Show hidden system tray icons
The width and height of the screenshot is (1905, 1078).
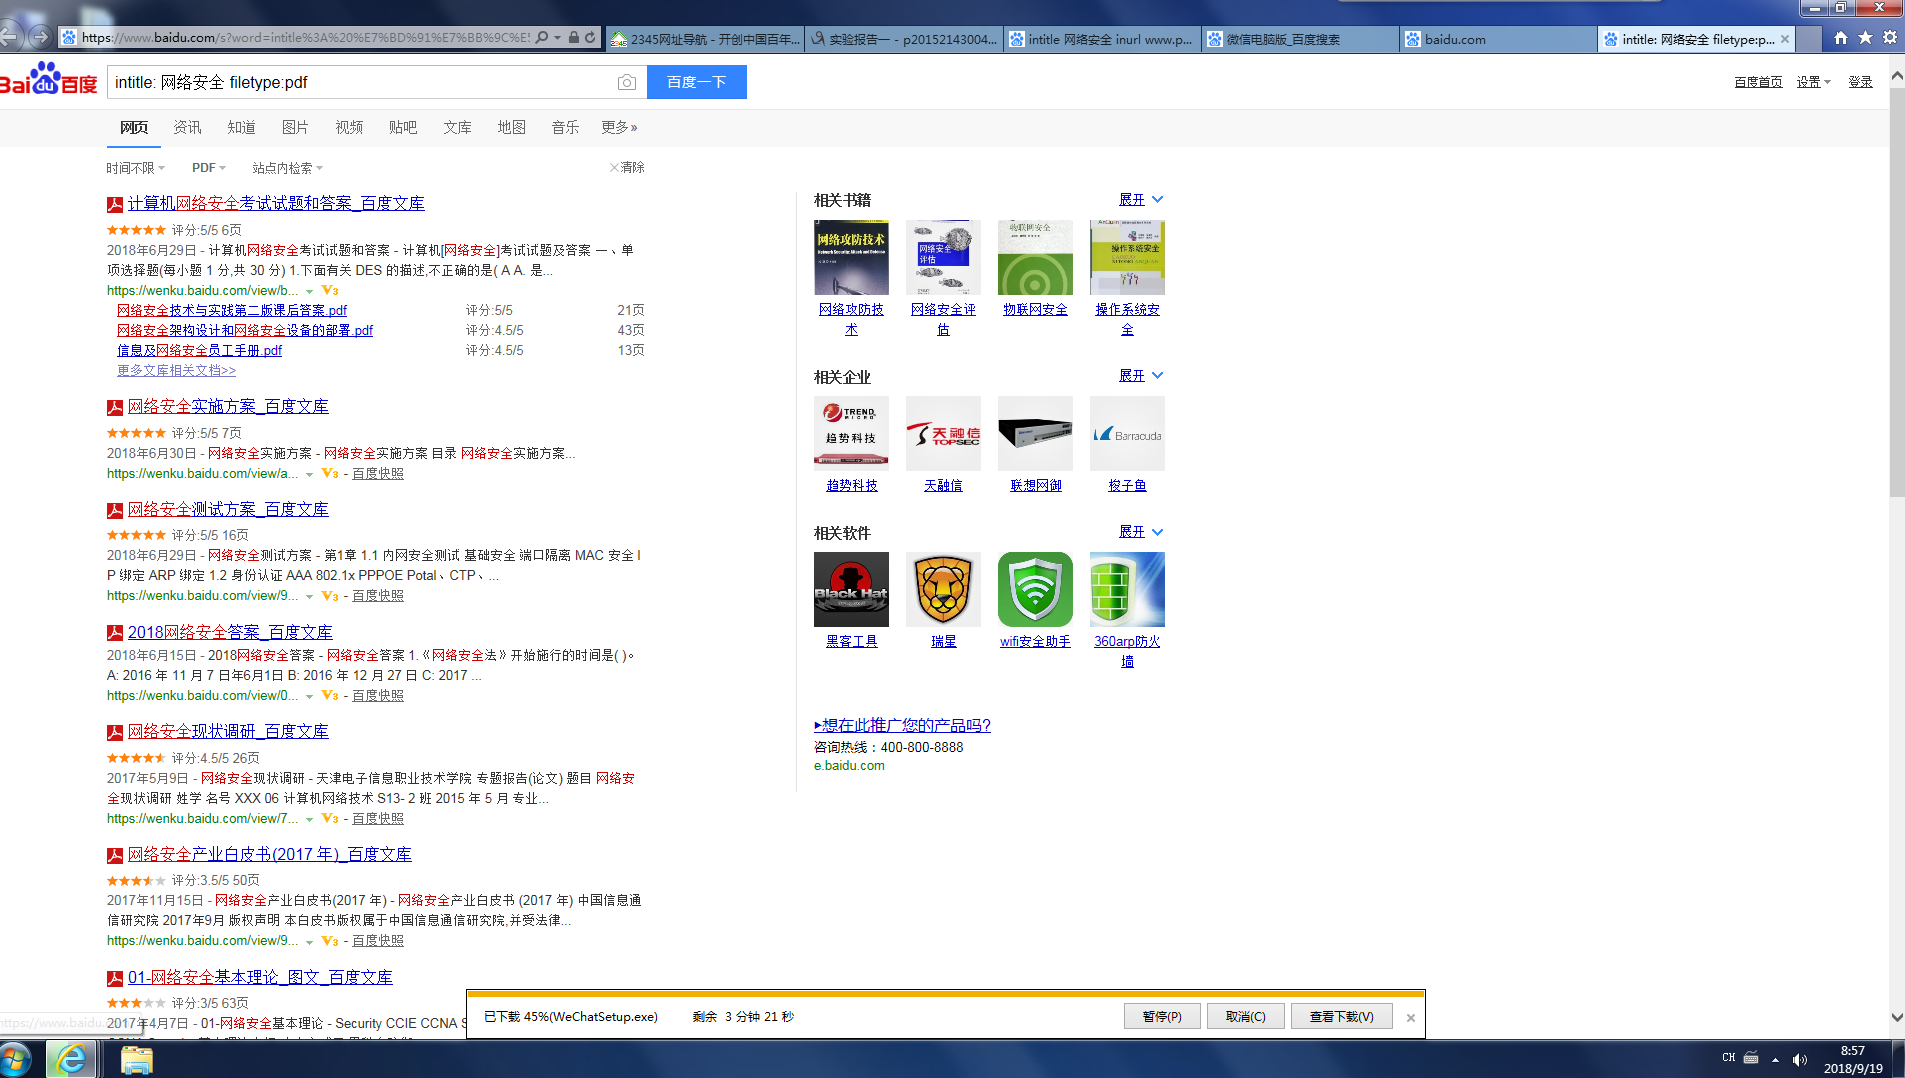1775,1059
